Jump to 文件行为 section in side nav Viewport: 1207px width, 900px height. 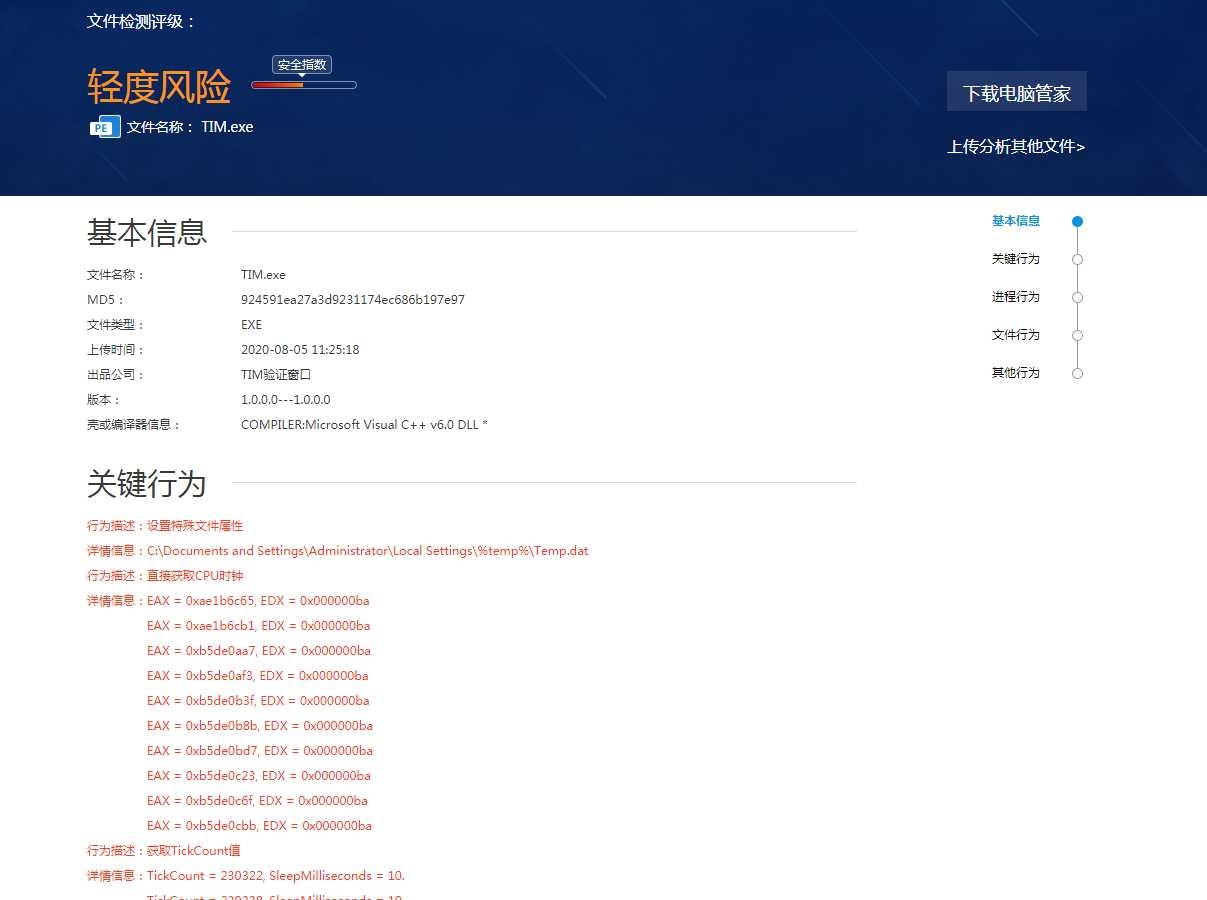1016,335
